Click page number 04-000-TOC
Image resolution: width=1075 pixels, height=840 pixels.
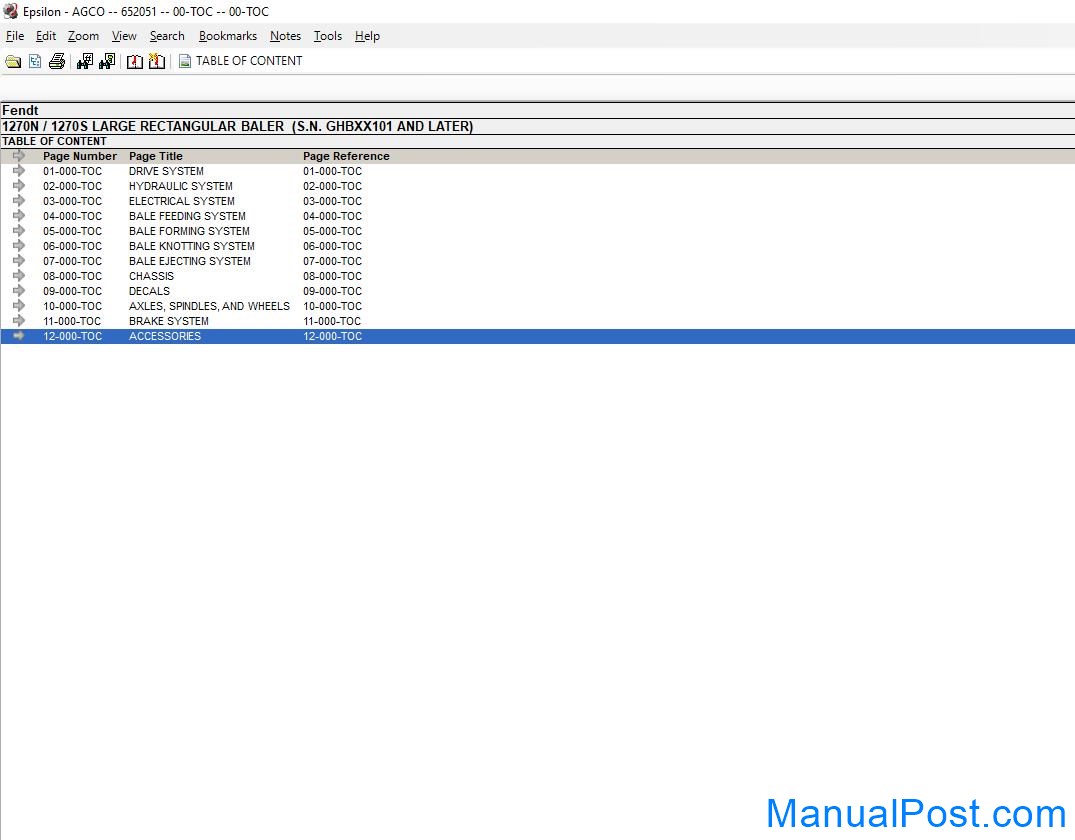point(73,216)
